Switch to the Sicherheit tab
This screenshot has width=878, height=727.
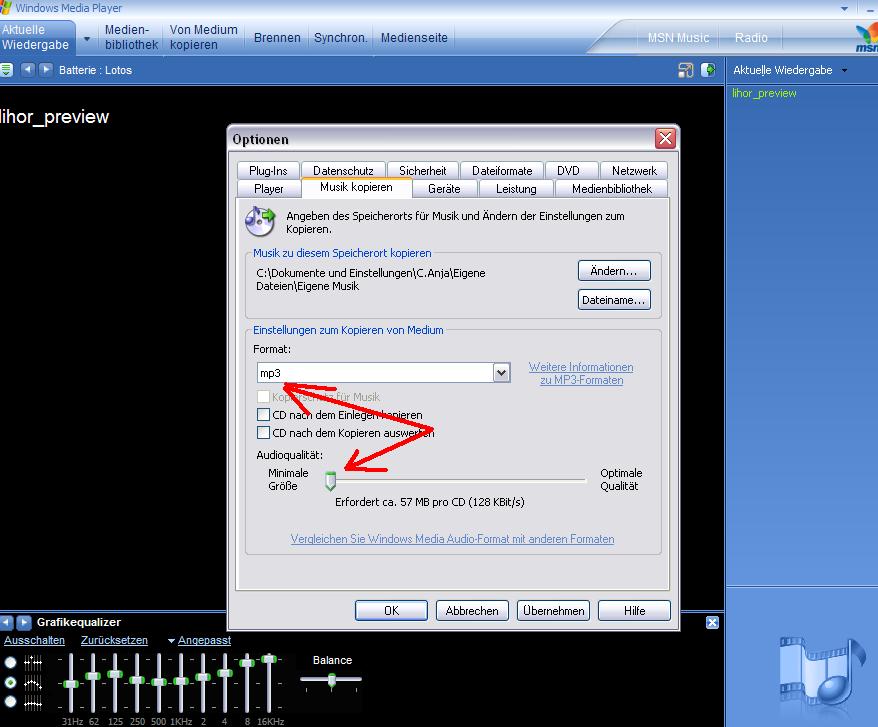423,170
